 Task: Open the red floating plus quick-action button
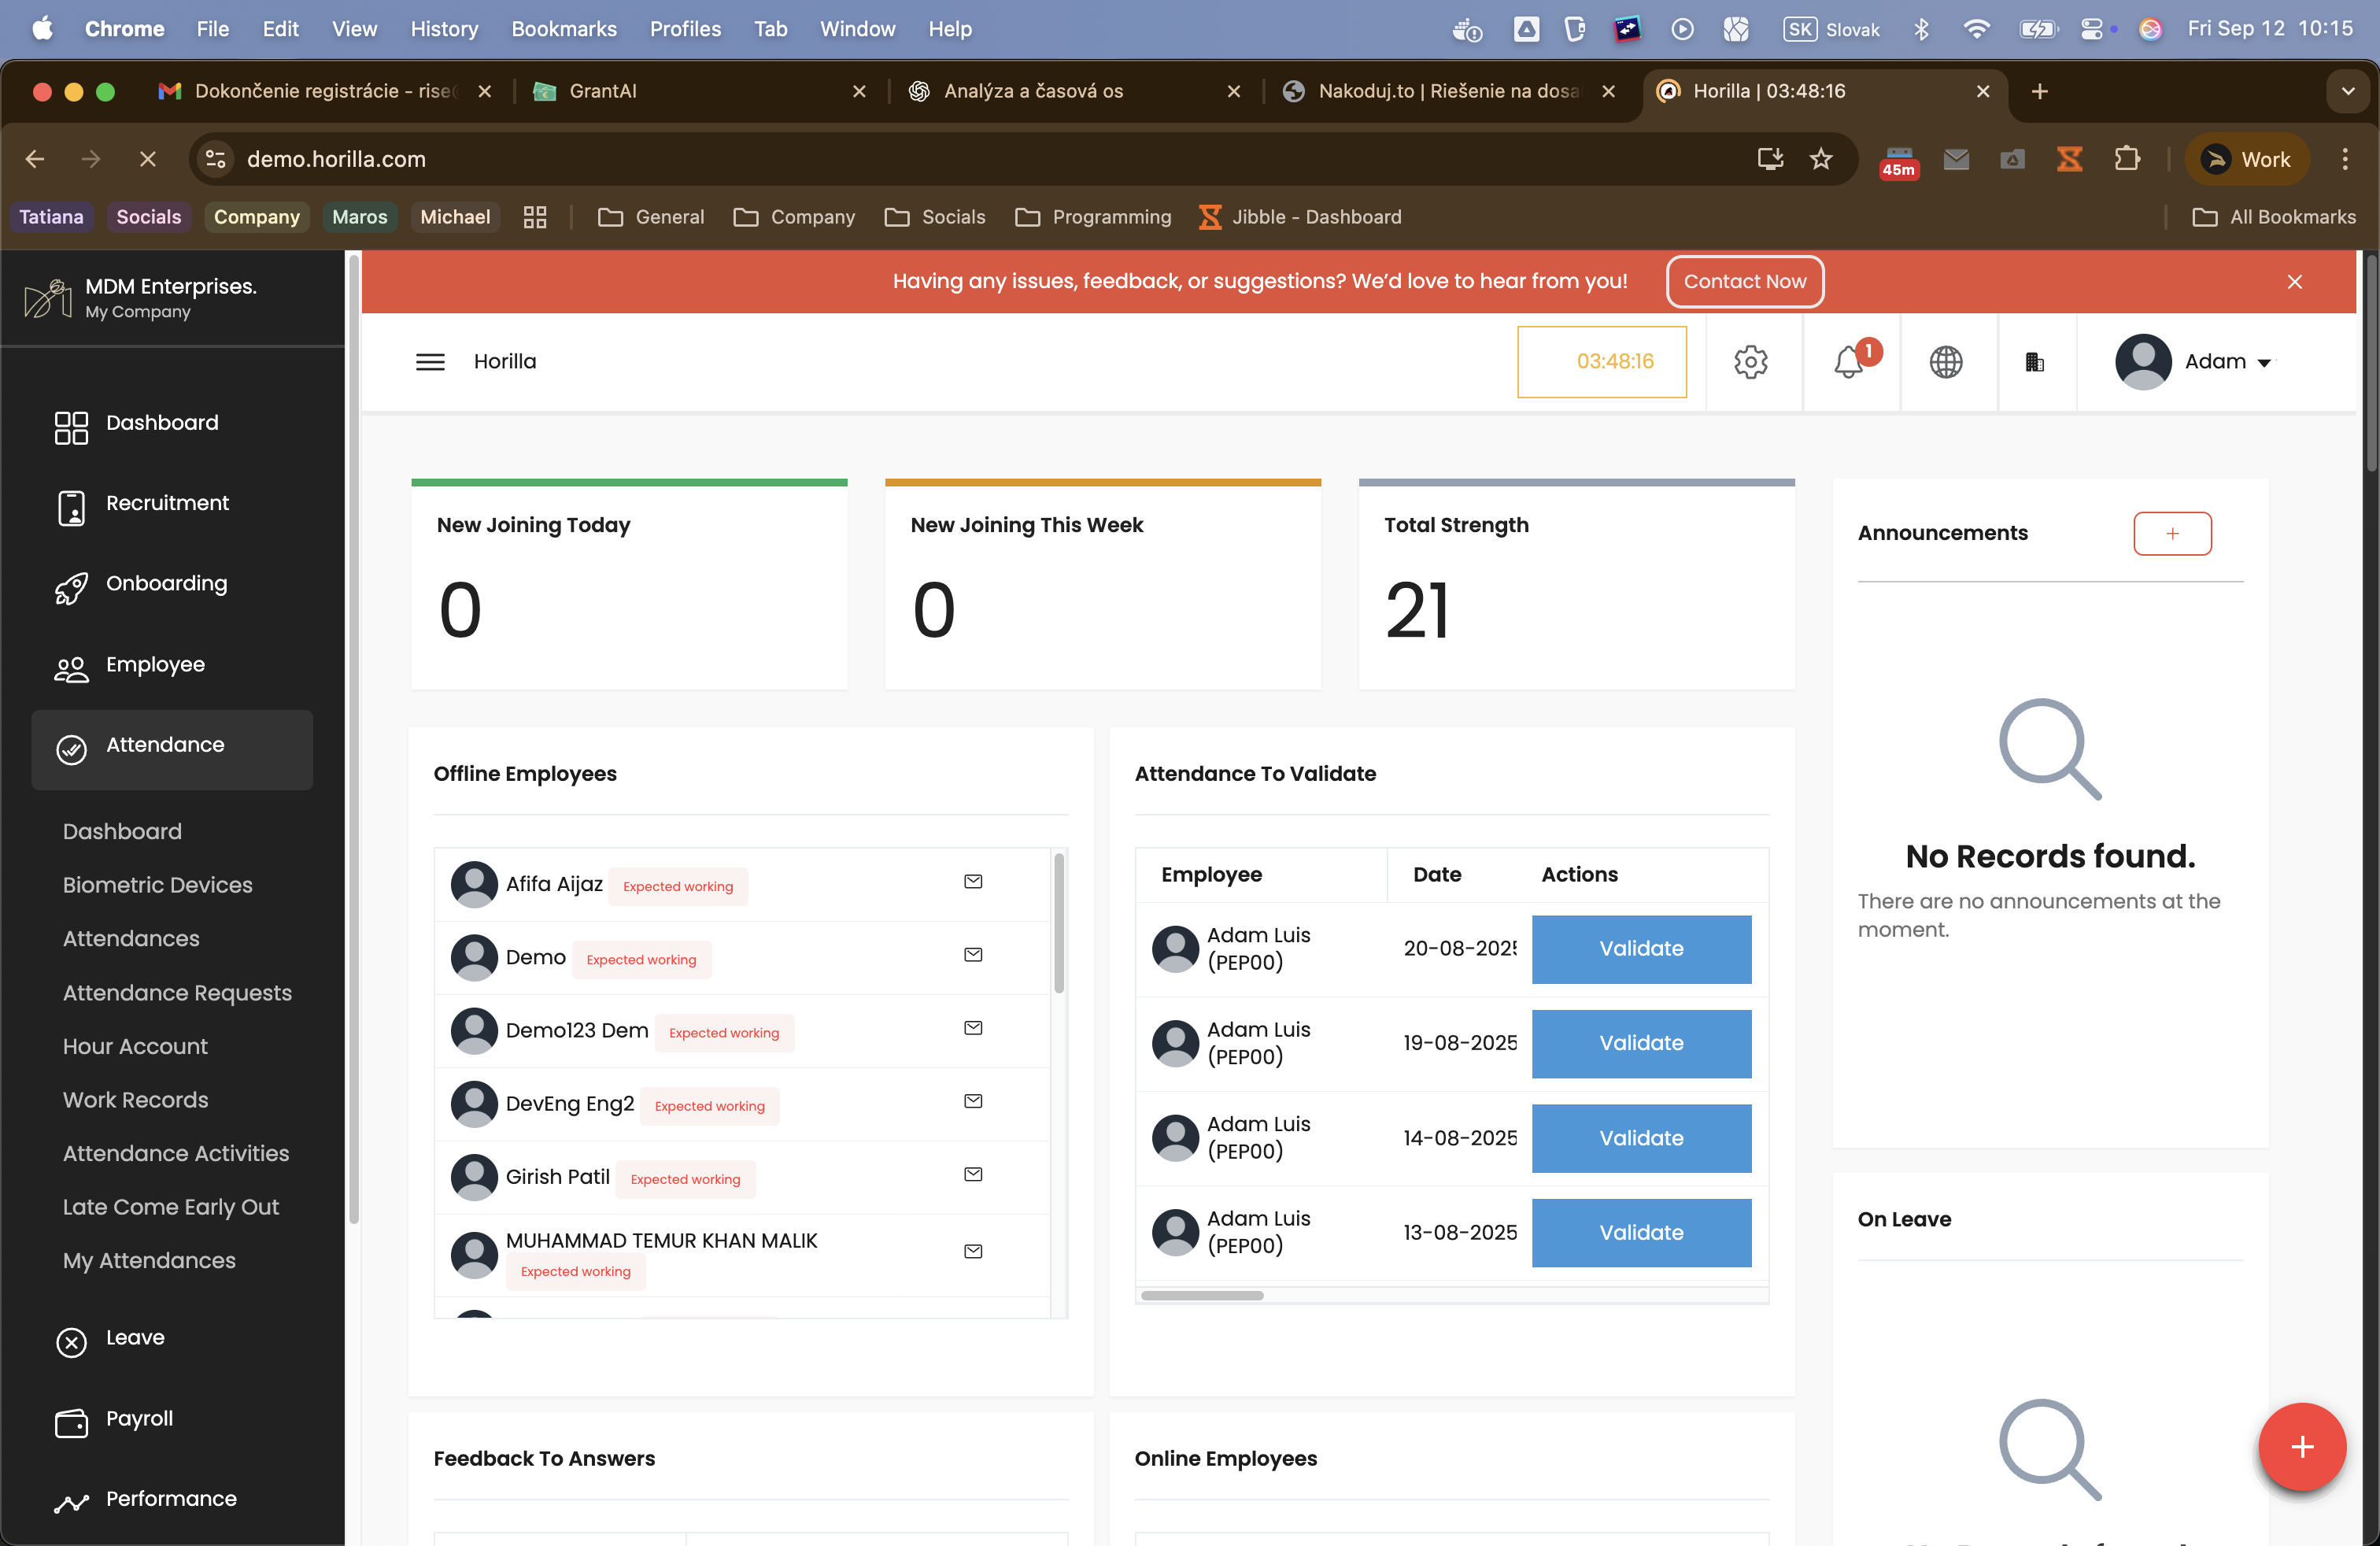click(x=2301, y=1446)
